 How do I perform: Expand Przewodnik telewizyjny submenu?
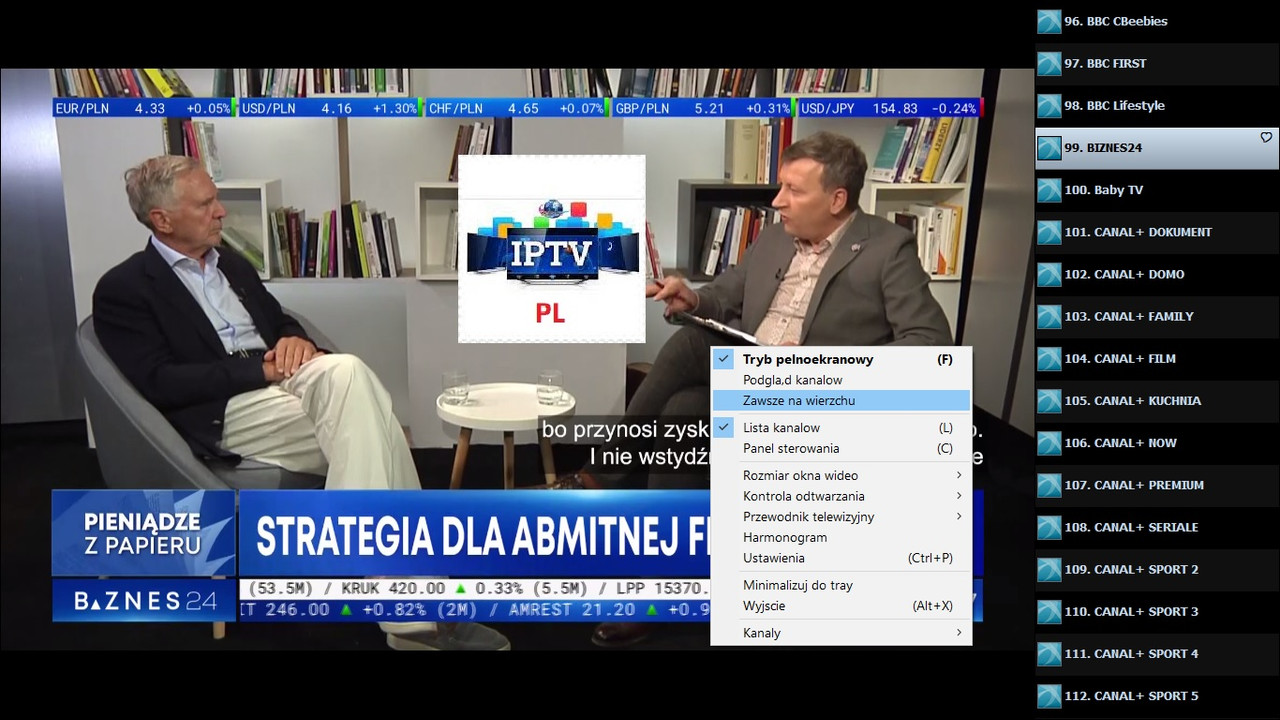coord(841,517)
